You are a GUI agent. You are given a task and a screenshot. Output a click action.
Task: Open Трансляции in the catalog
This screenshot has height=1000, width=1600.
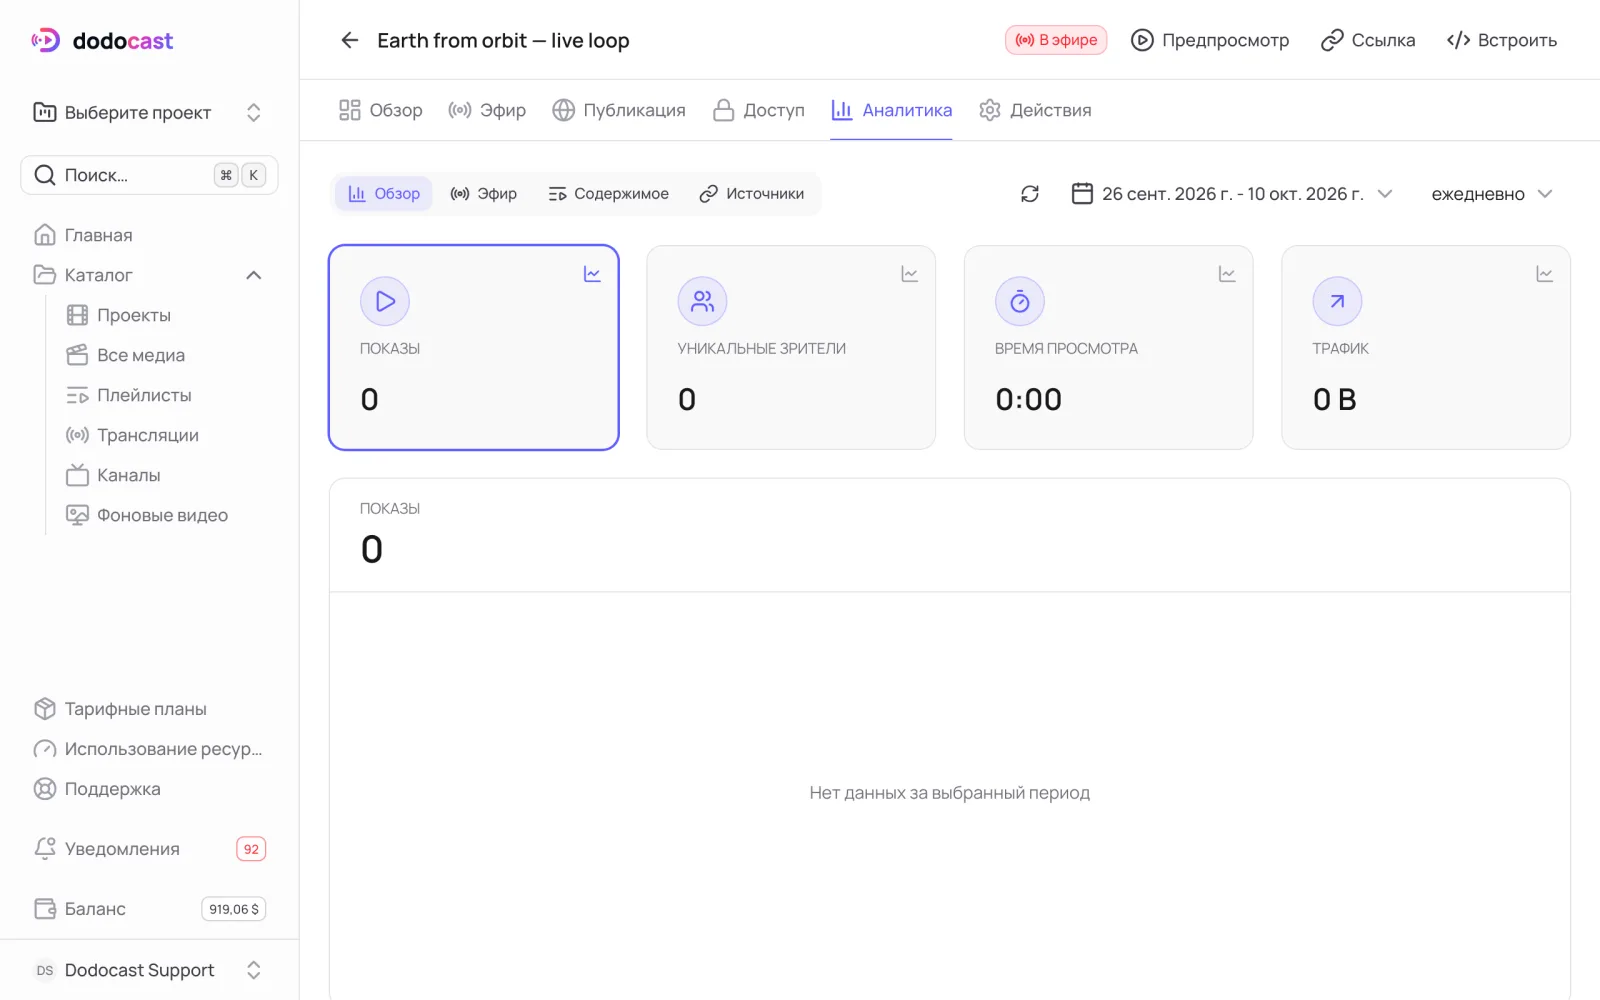pyautogui.click(x=165, y=435)
